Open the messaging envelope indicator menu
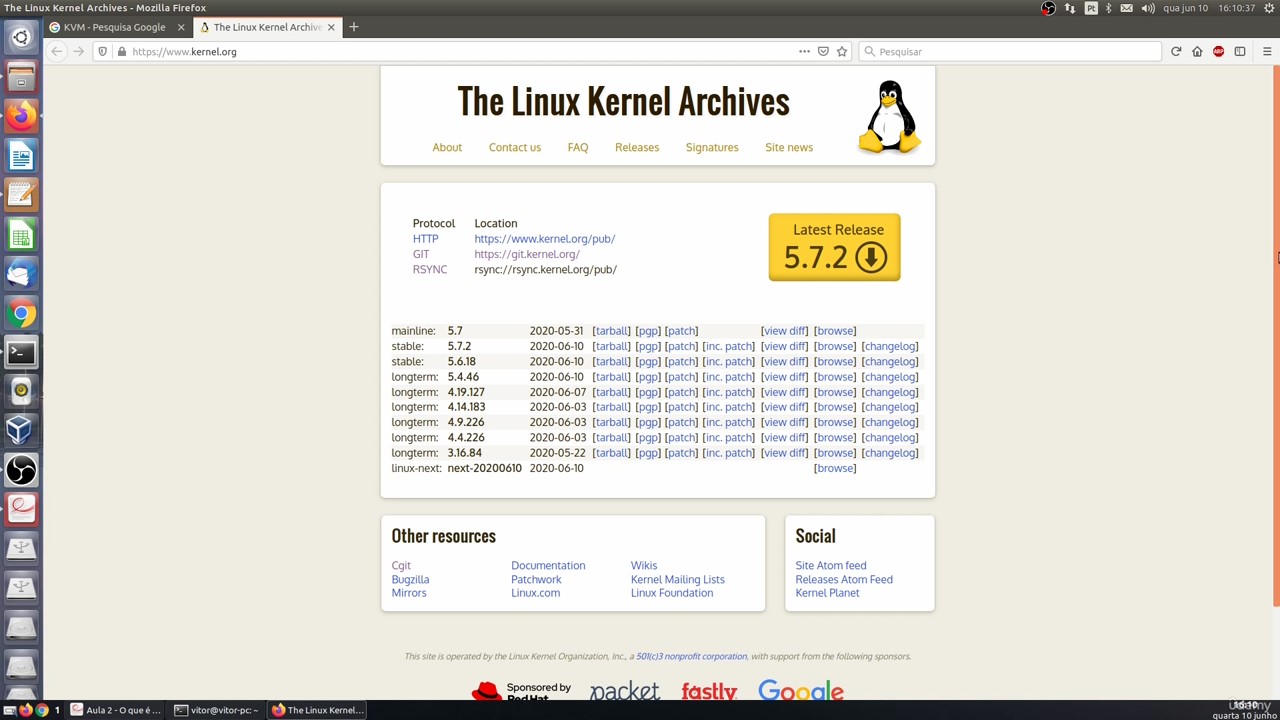The width and height of the screenshot is (1280, 720). coord(1127,8)
